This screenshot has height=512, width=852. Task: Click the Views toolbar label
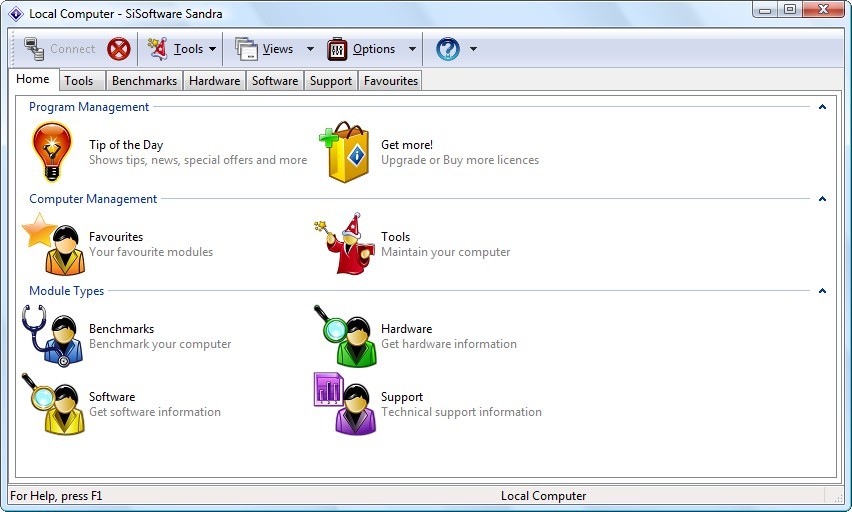tap(278, 49)
